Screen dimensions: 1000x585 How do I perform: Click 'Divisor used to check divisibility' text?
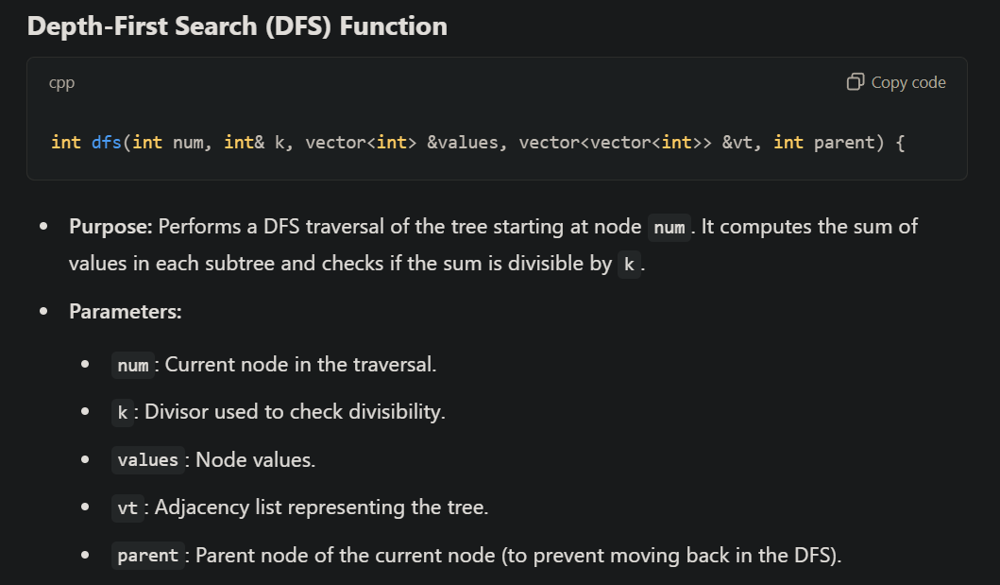(x=295, y=412)
